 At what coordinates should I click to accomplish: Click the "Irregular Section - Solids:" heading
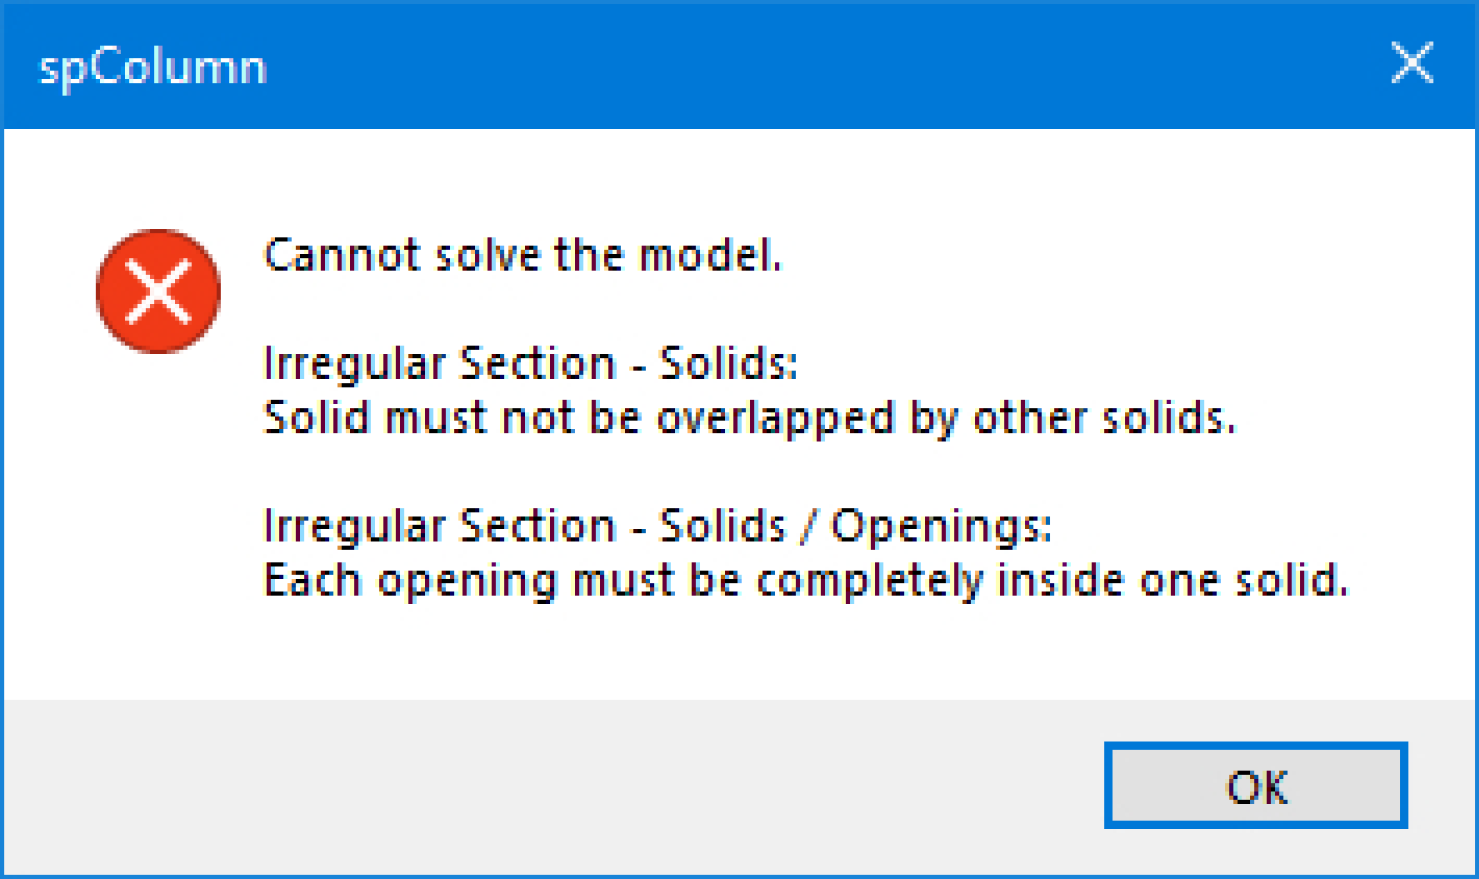[x=530, y=364]
